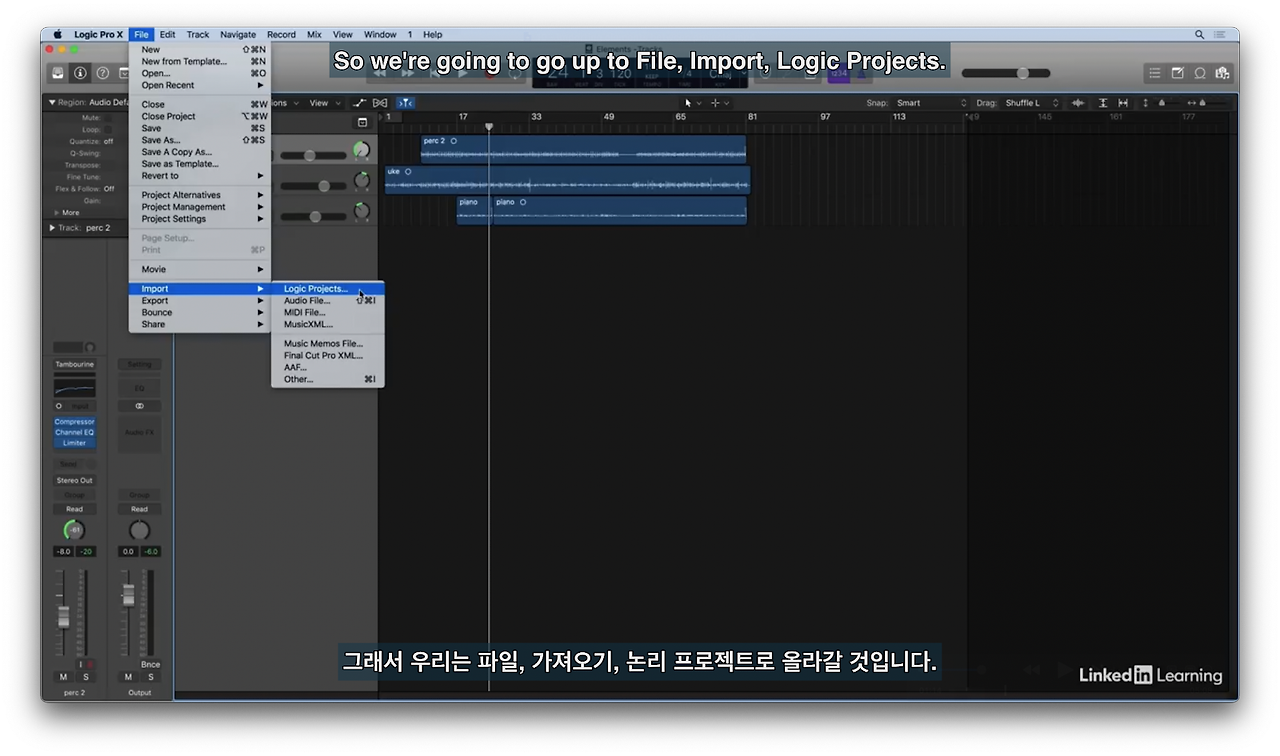
Task: Open the List Editors icon
Action: pyautogui.click(x=1155, y=73)
